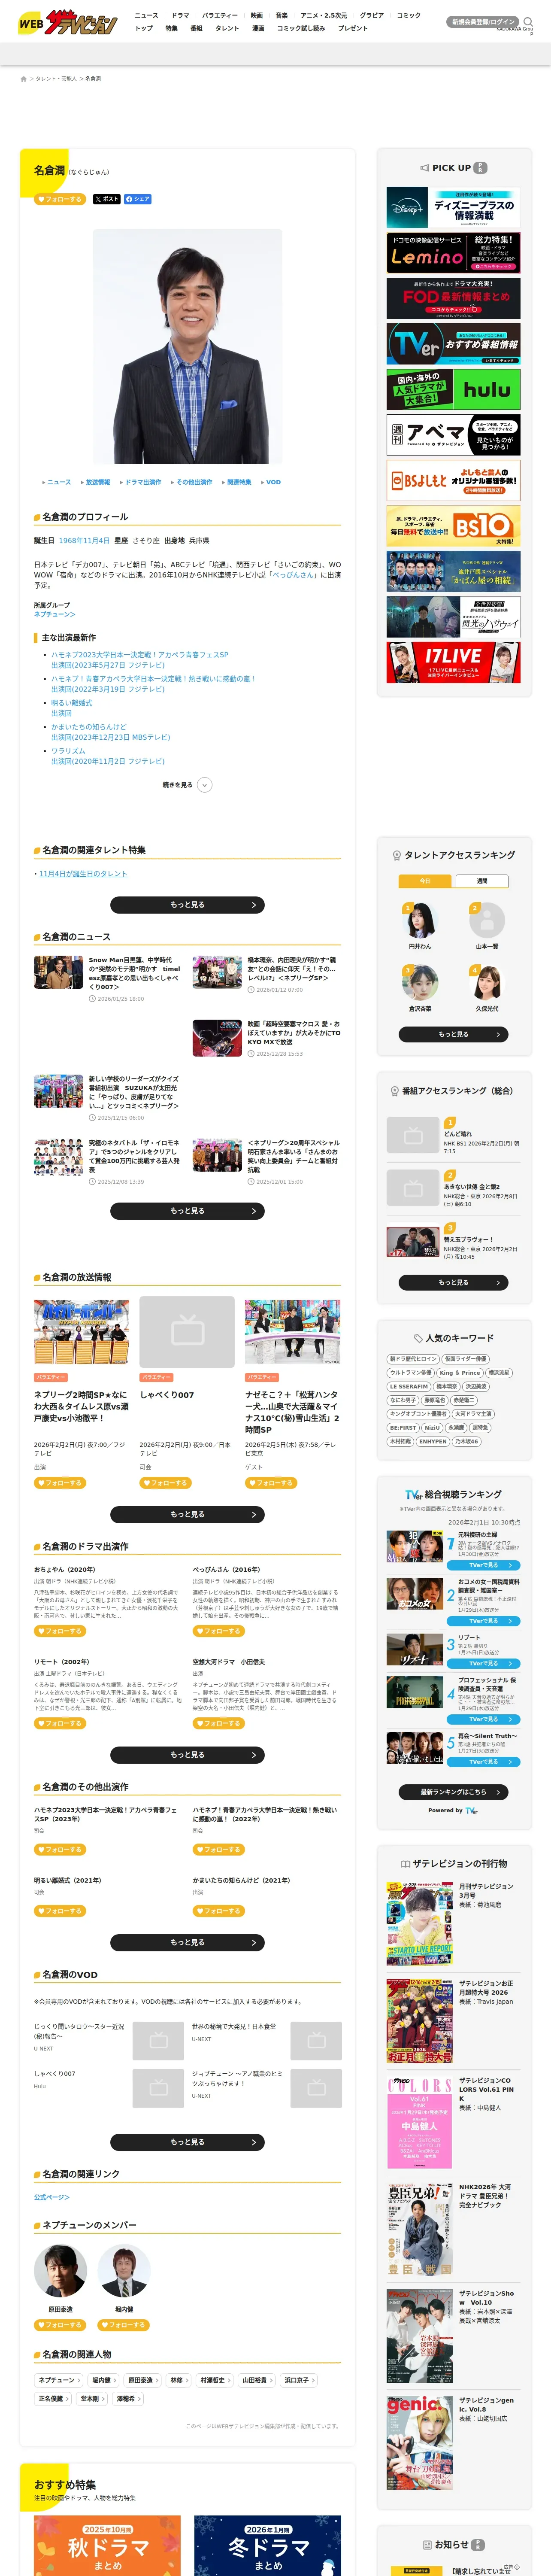This screenshot has height=2576, width=551.
Task: Follow ナゼそこ？ program
Action: (x=271, y=1483)
